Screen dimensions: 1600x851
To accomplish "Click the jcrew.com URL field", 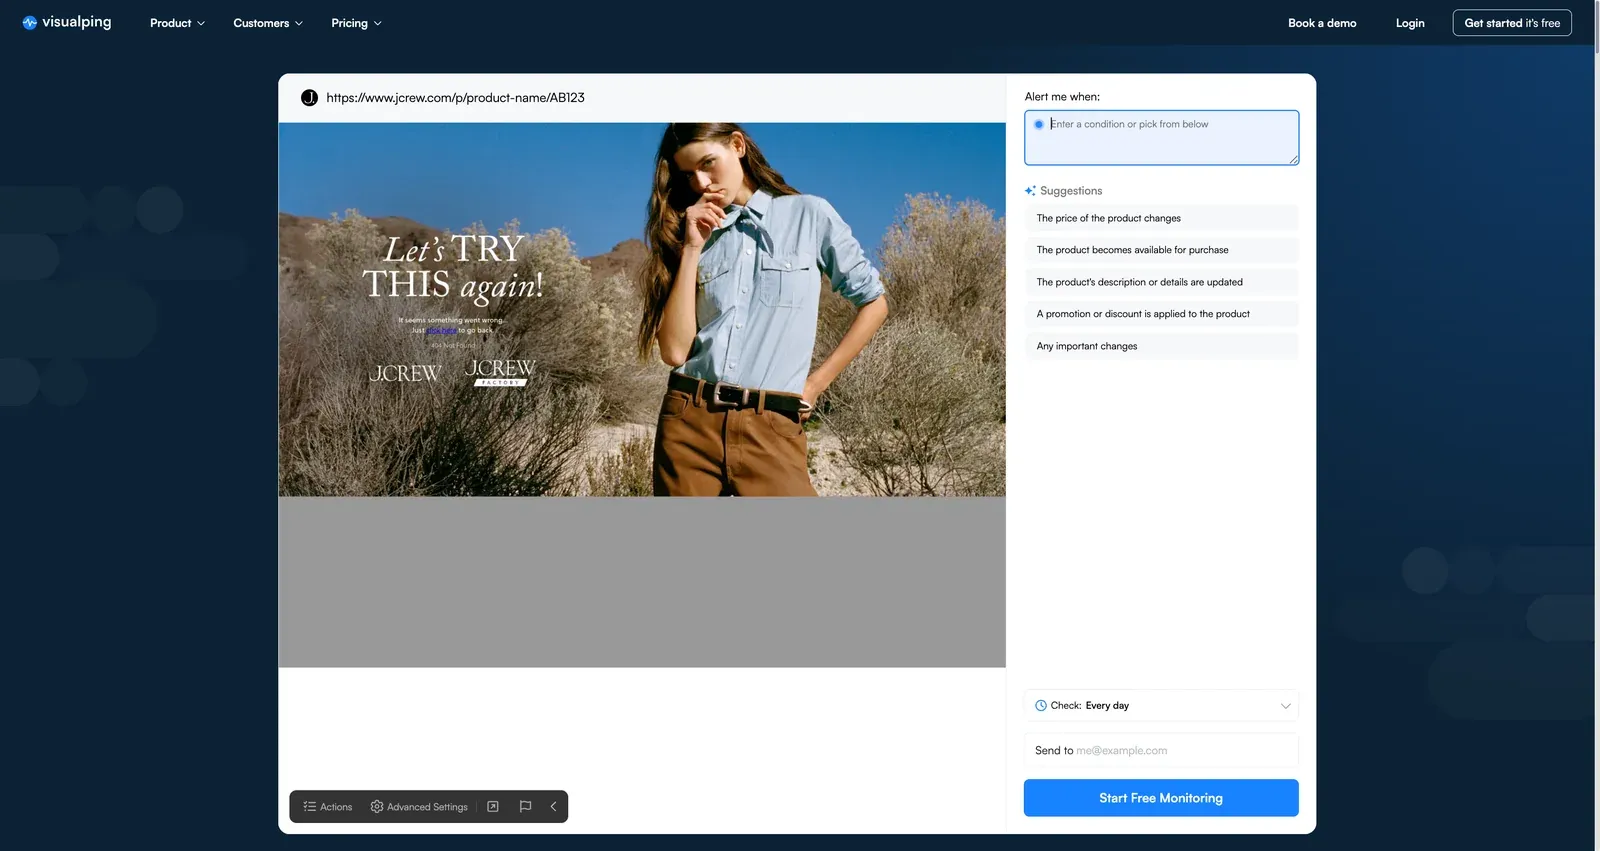I will (455, 98).
